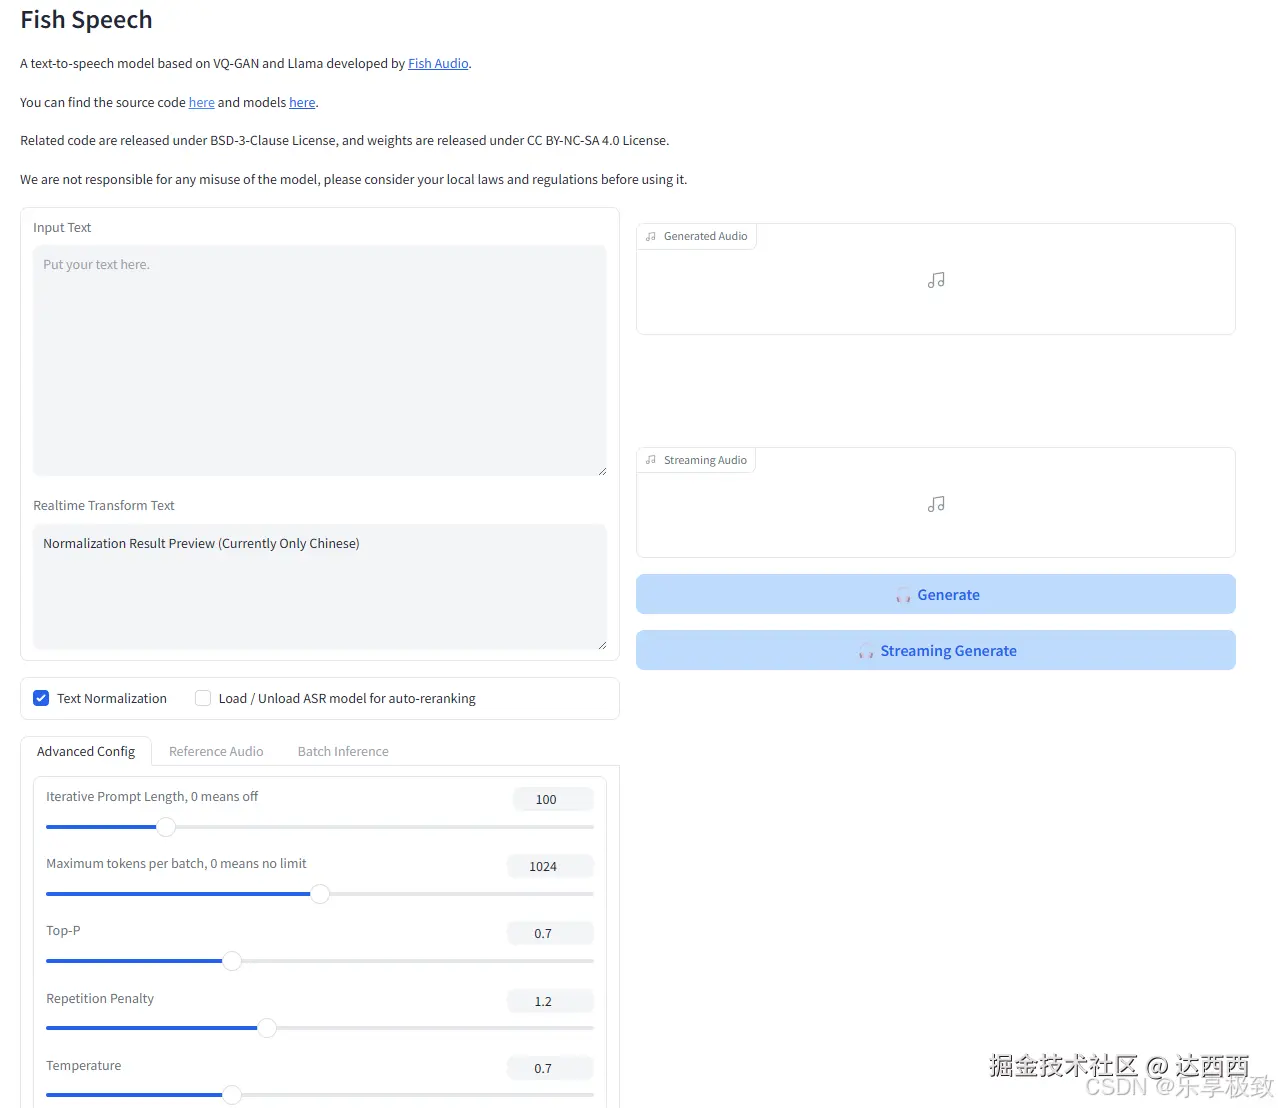Image resolution: width=1278 pixels, height=1108 pixels.
Task: Click the Streaming Generate button
Action: click(936, 650)
